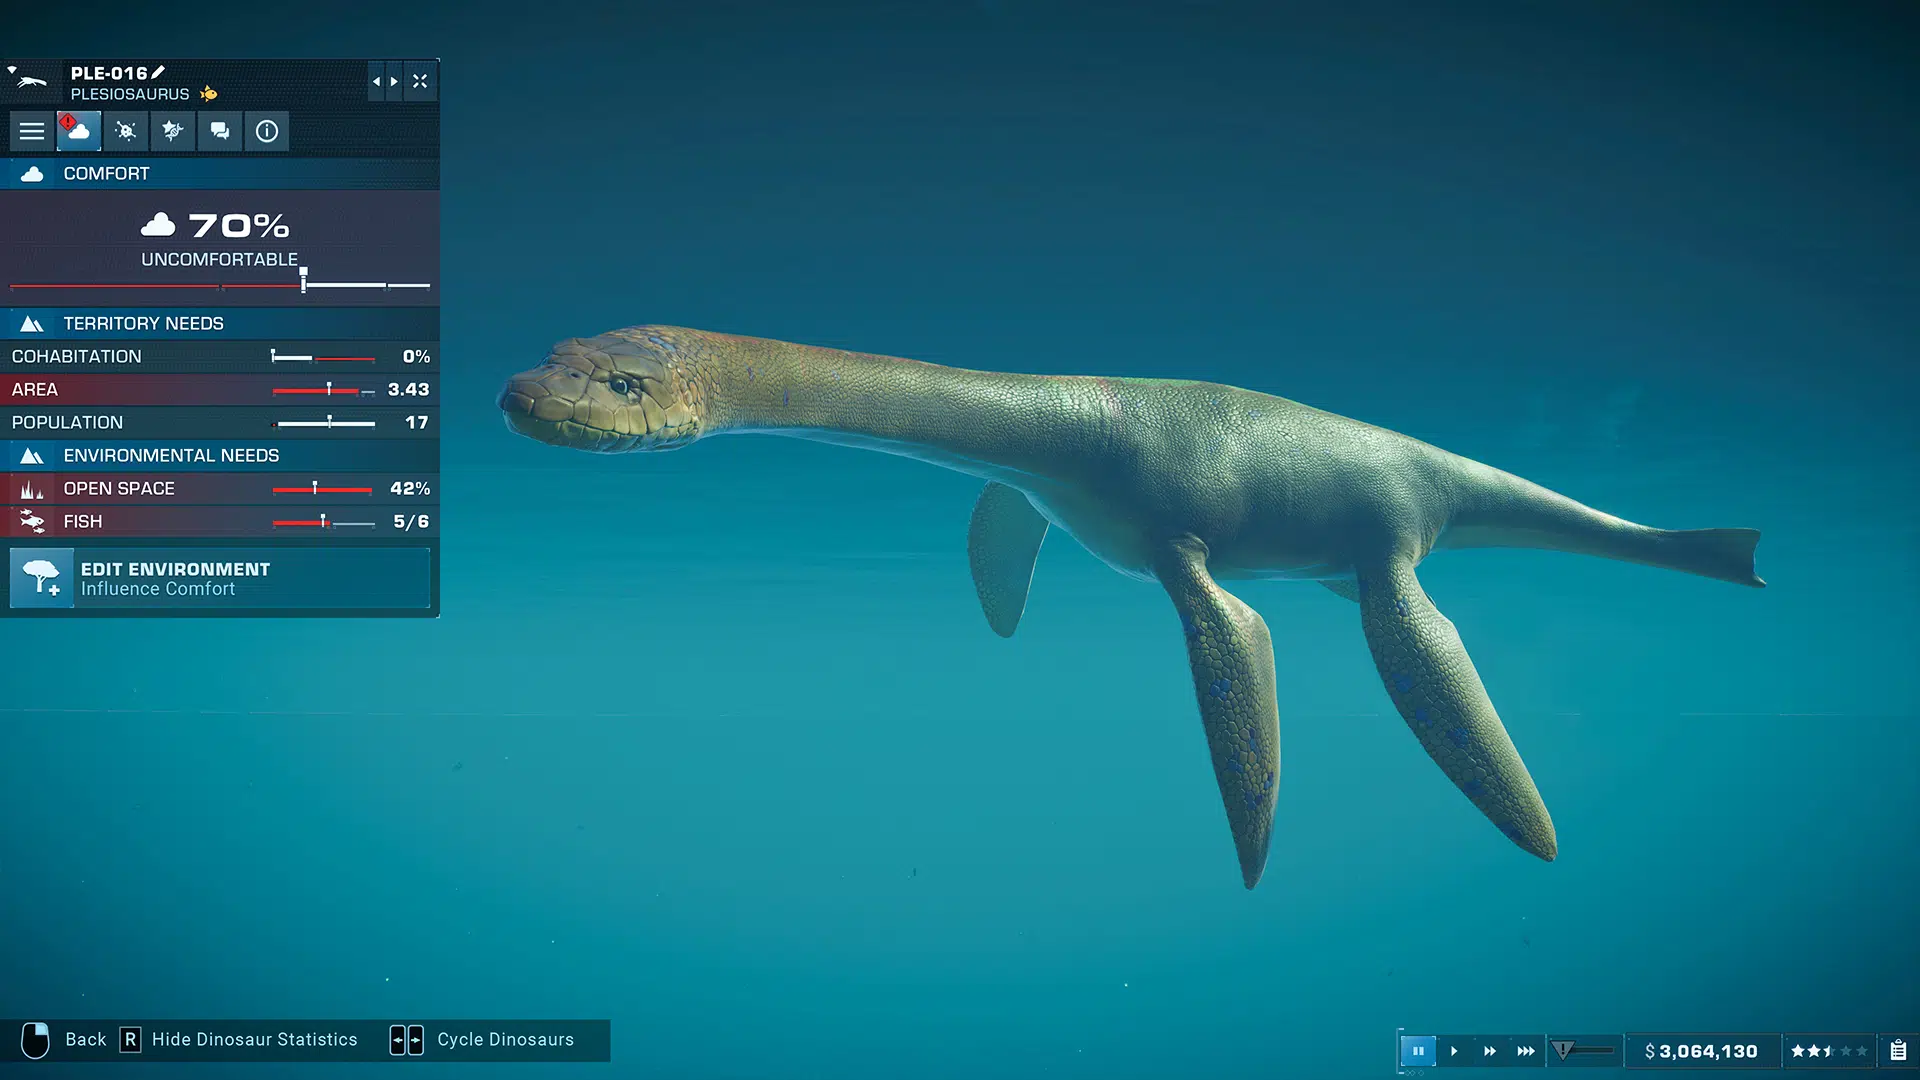Select the Fish requirement row
This screenshot has width=1920, height=1080.
(220, 522)
